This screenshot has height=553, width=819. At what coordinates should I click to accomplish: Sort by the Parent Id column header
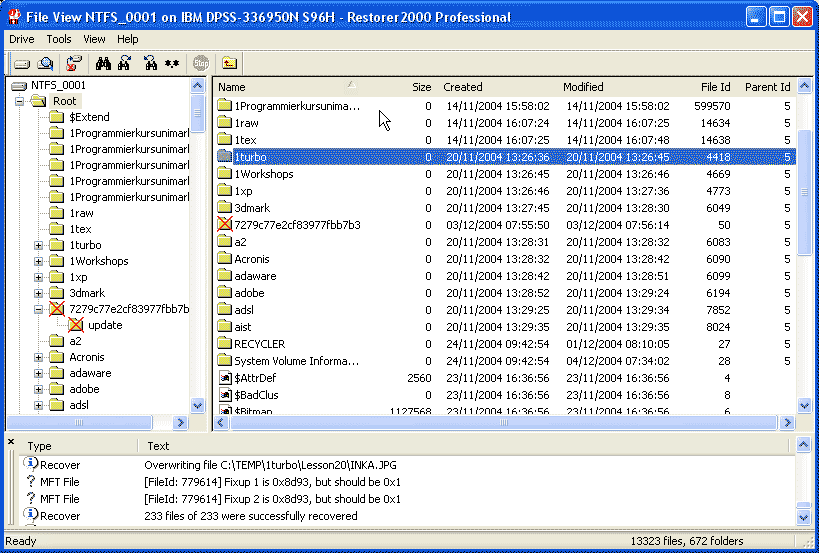point(766,87)
